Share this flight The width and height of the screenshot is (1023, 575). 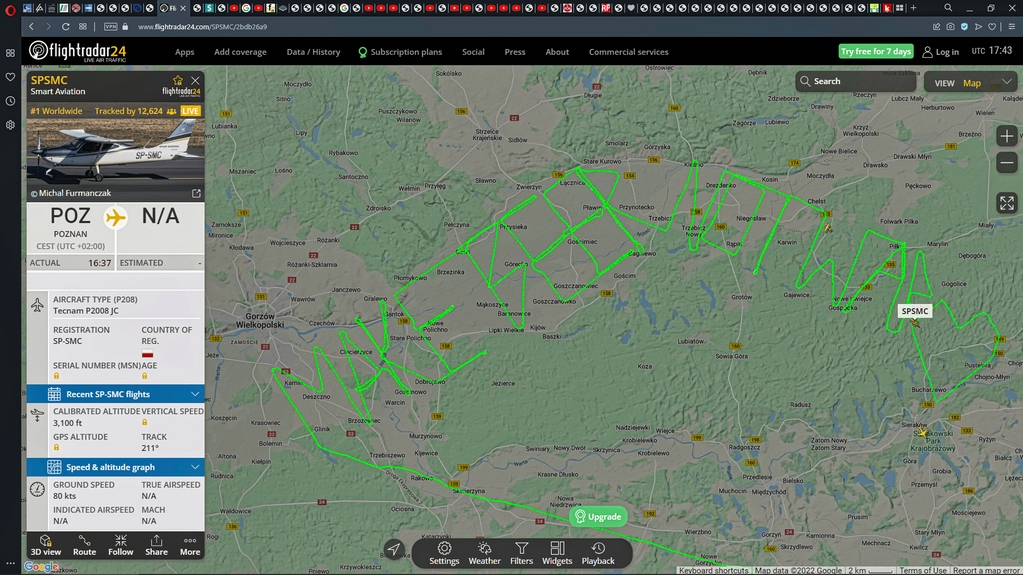[x=157, y=545]
